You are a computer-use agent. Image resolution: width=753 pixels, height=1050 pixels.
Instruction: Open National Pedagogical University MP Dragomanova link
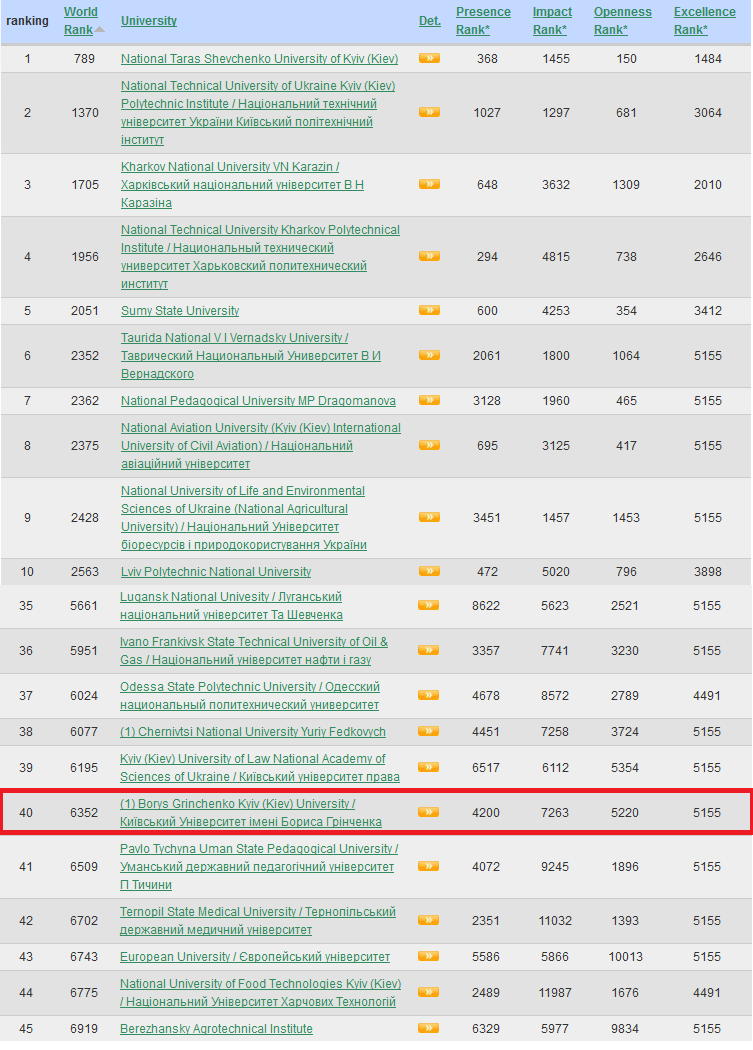258,401
